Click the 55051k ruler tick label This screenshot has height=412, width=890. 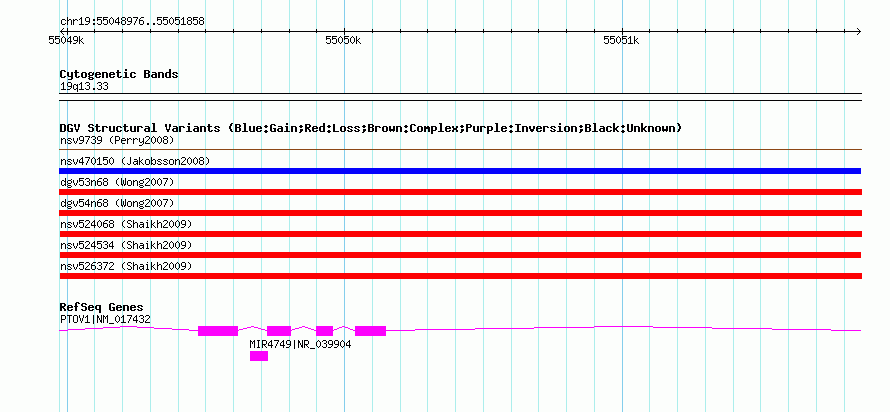tap(622, 40)
